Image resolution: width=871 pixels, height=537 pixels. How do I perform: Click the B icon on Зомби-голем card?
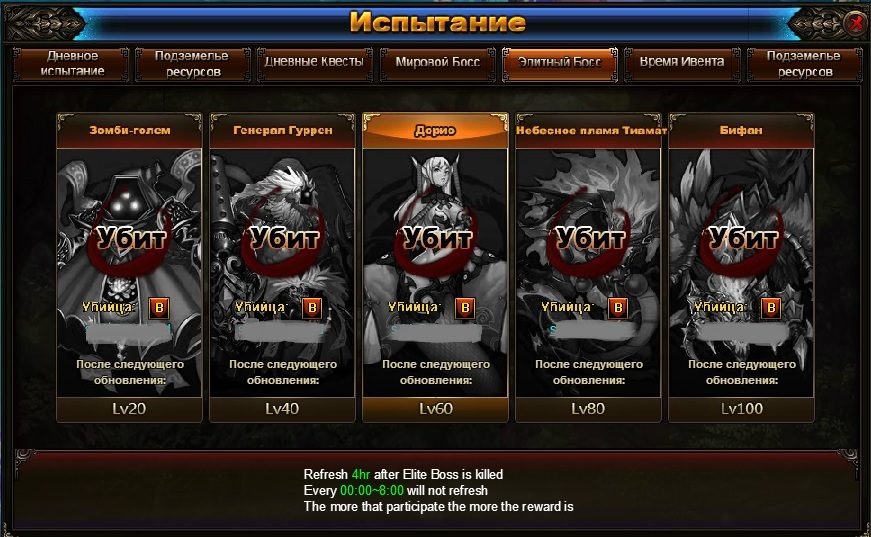(159, 308)
